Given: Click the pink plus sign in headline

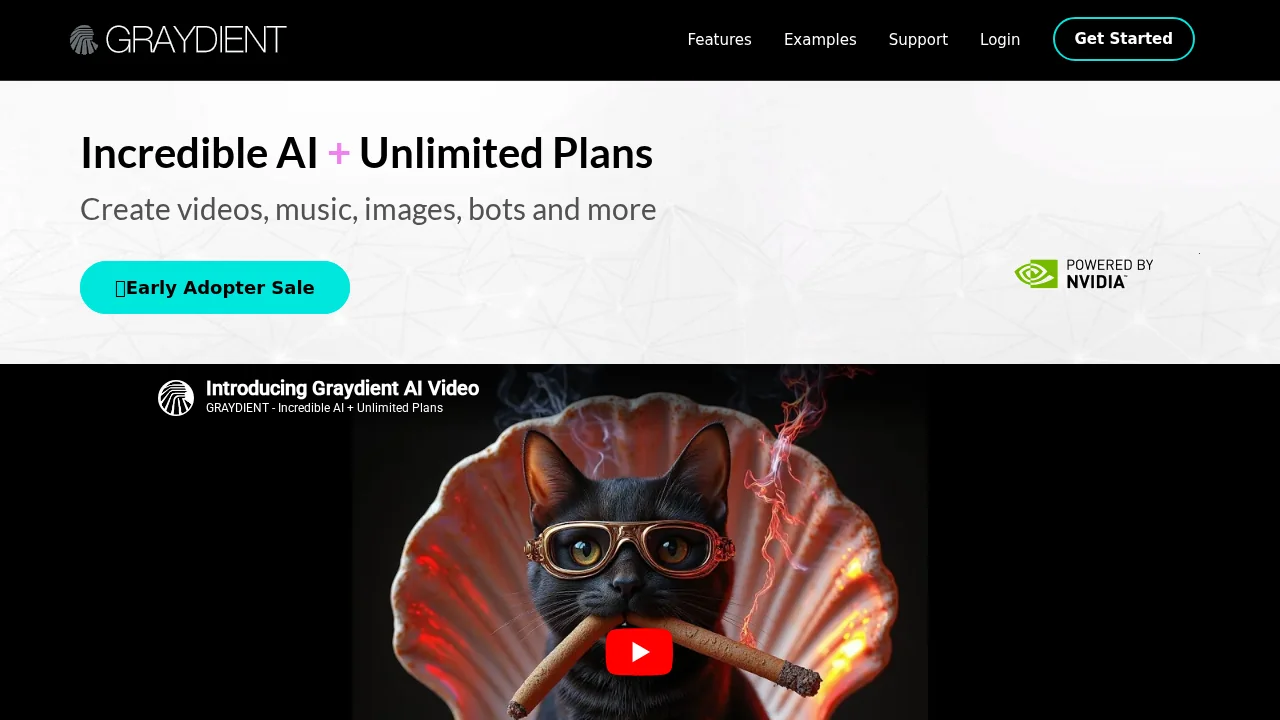Looking at the screenshot, I should [x=339, y=153].
